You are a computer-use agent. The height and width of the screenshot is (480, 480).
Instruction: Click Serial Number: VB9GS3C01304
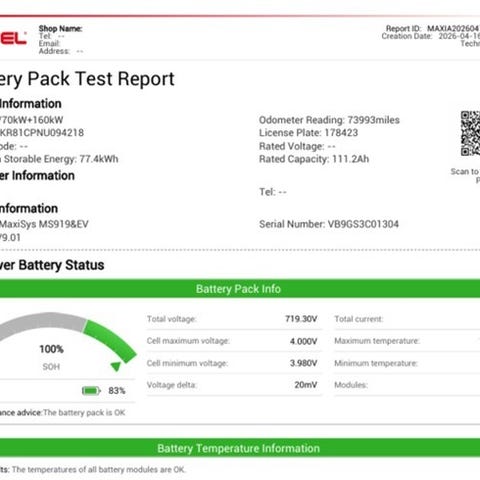329,224
